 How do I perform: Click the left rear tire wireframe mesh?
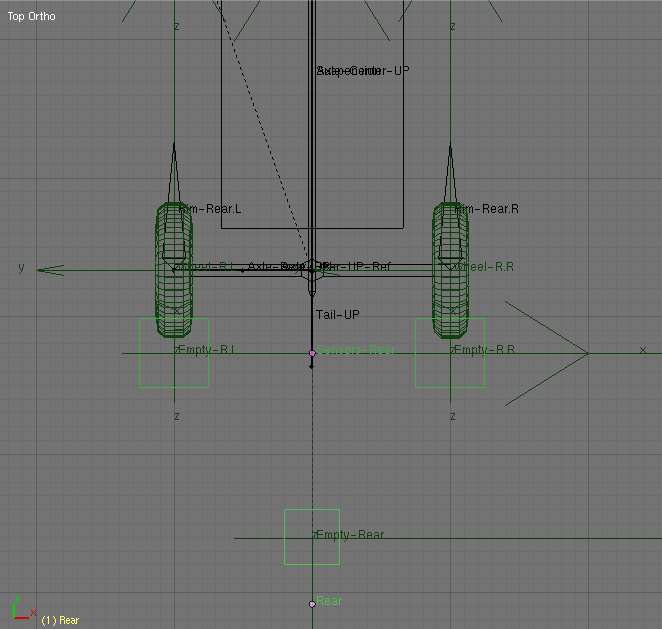pyautogui.click(x=174, y=270)
